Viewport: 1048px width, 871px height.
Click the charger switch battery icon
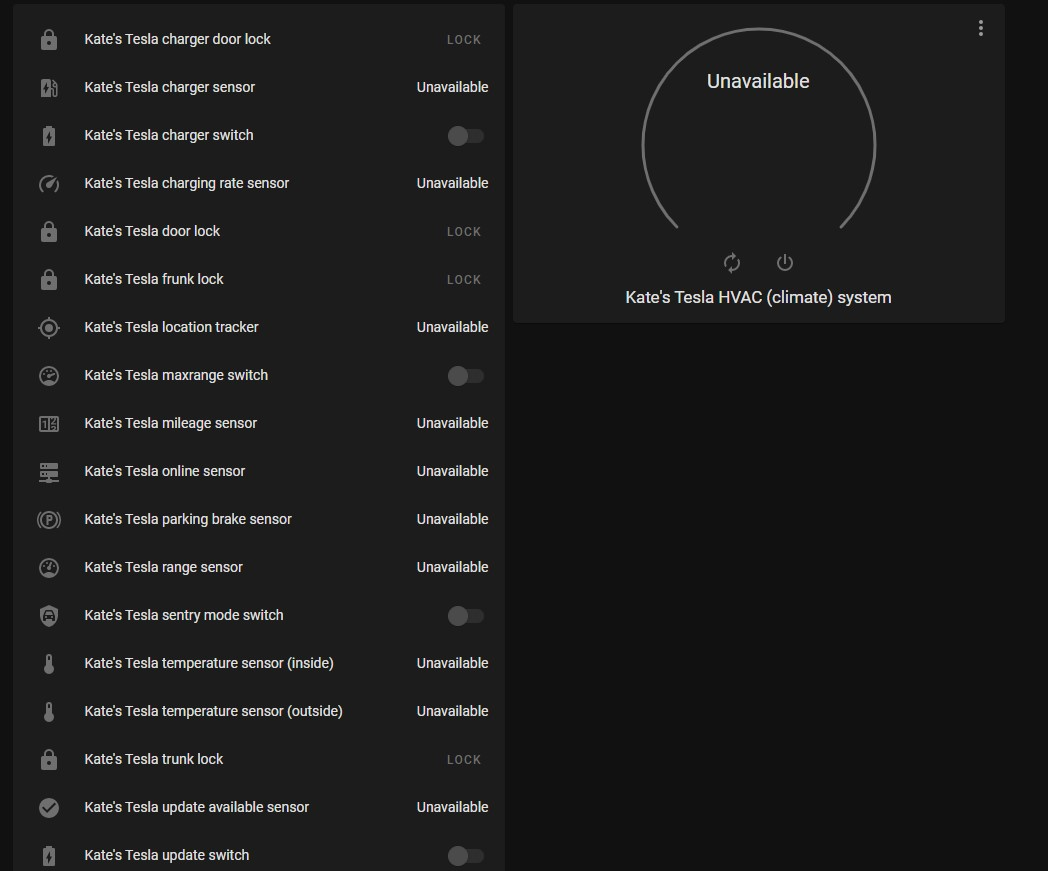pos(49,136)
